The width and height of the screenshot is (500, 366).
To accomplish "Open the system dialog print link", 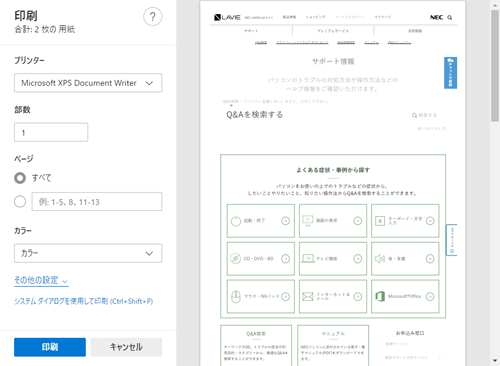I will point(83,301).
